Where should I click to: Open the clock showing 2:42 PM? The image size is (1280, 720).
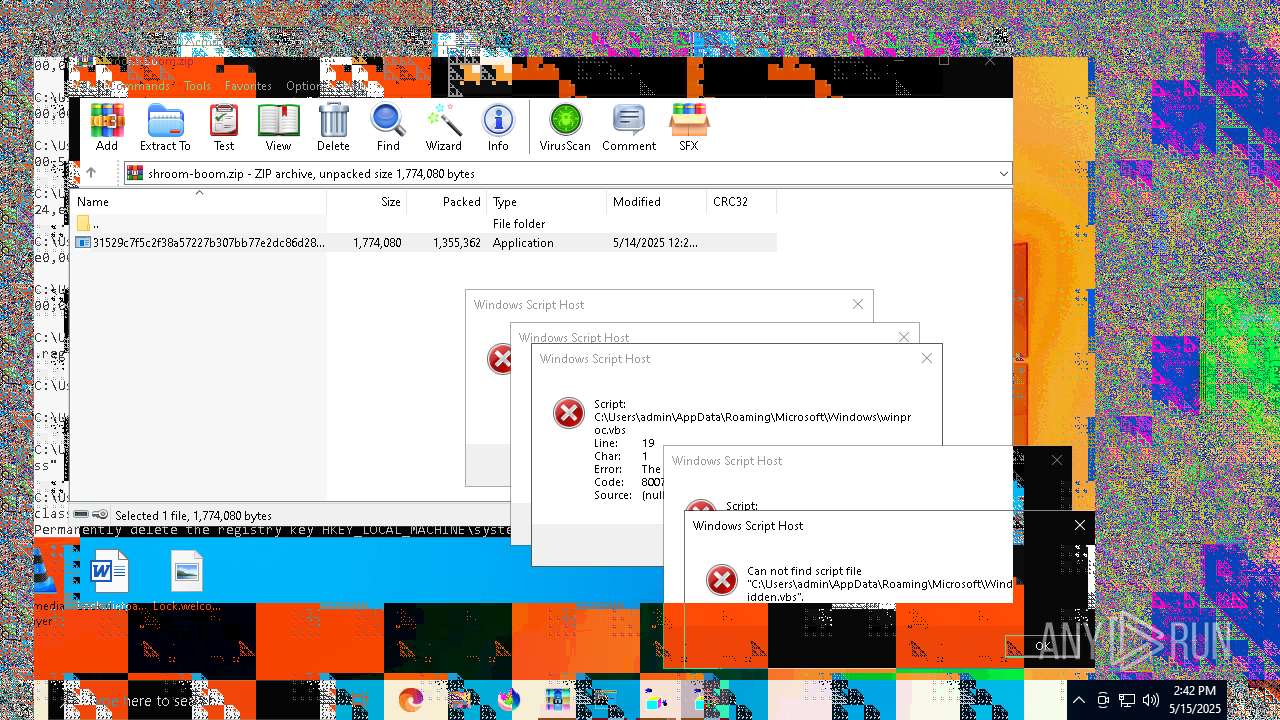pyautogui.click(x=1196, y=700)
